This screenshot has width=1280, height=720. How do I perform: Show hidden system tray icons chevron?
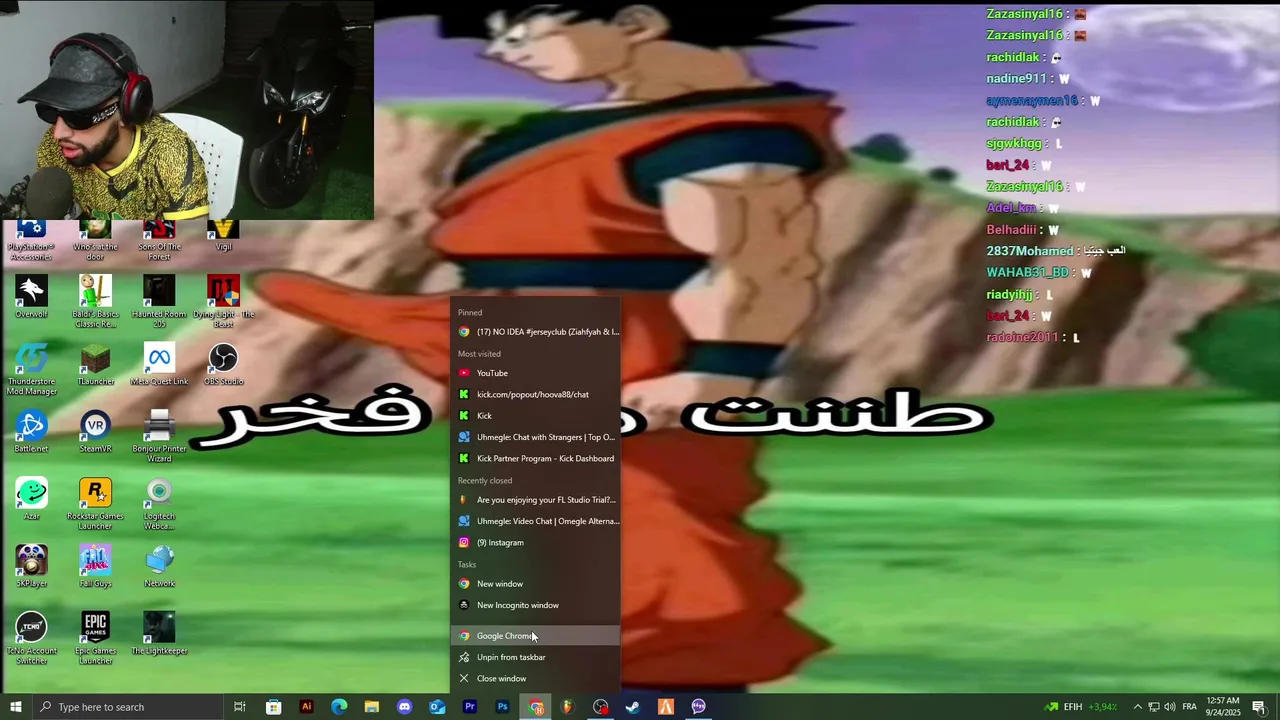tap(1137, 707)
